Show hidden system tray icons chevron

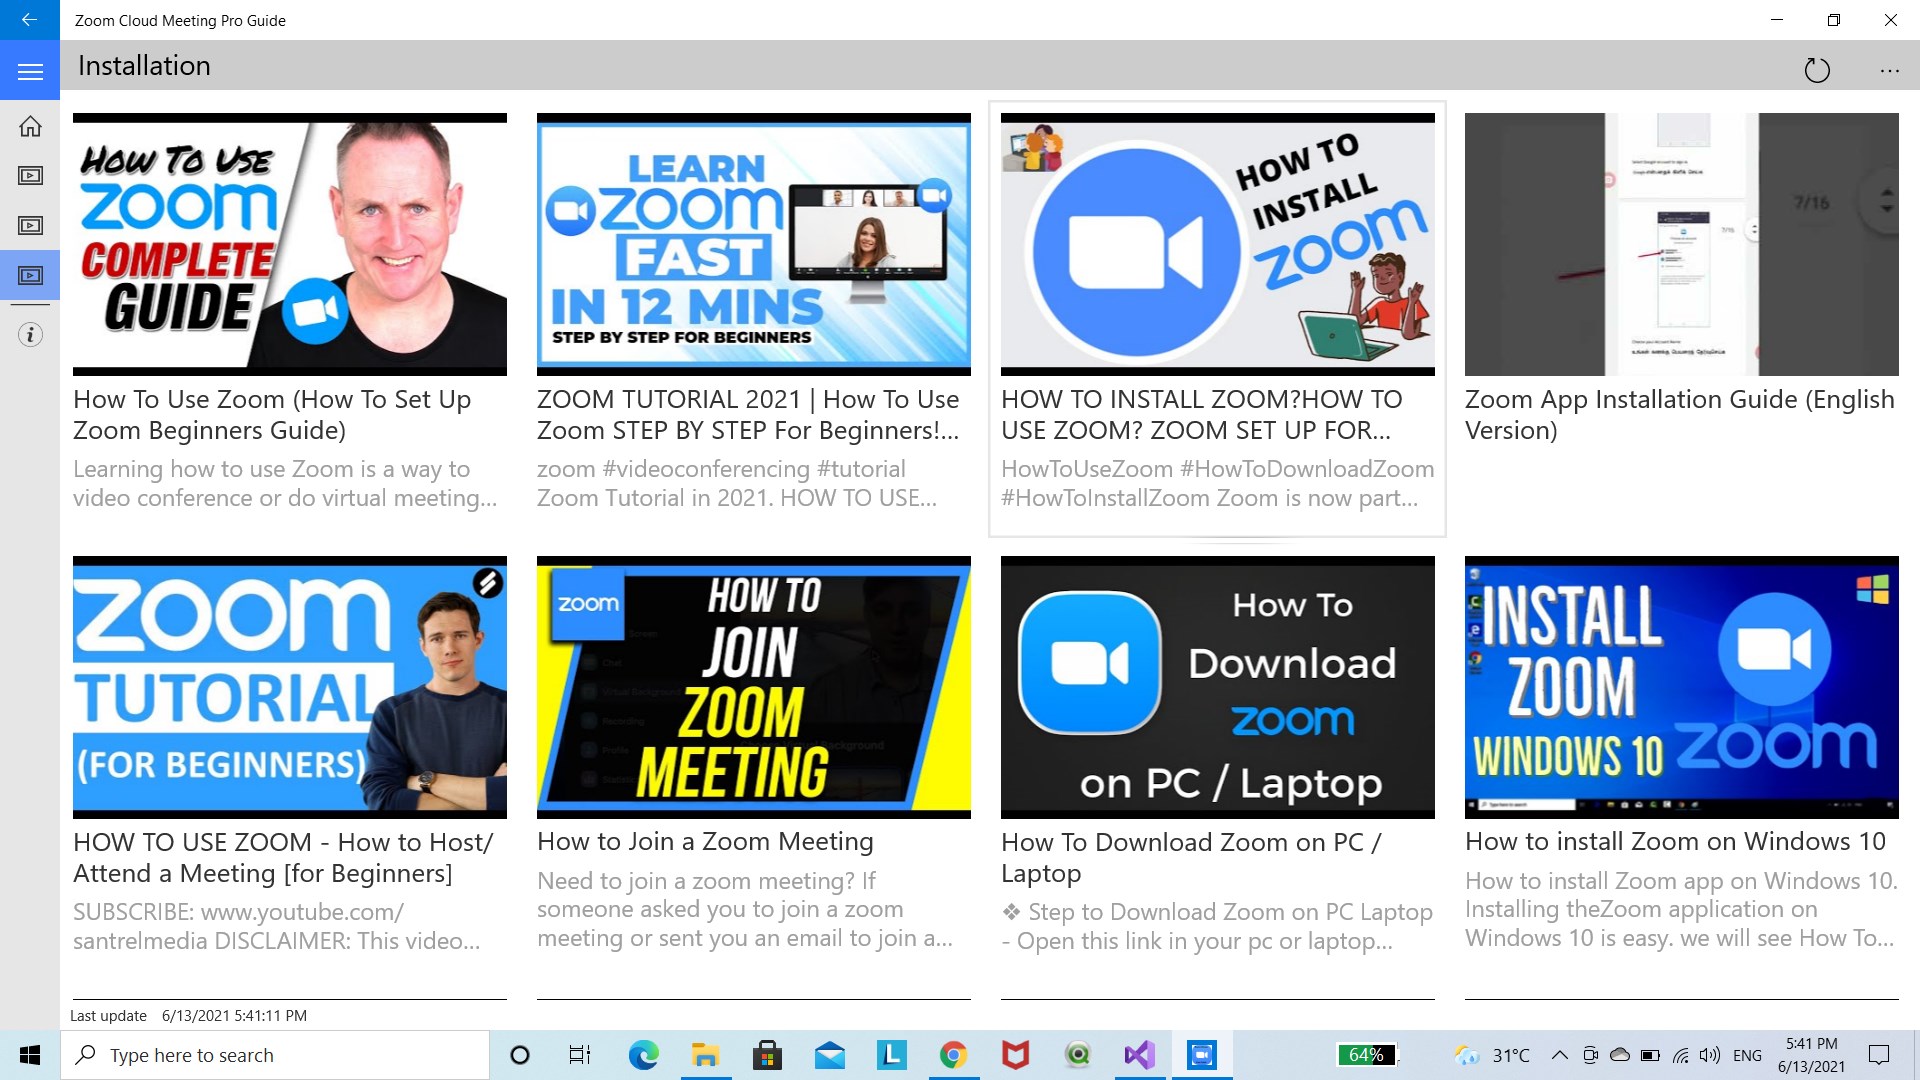[1559, 1055]
